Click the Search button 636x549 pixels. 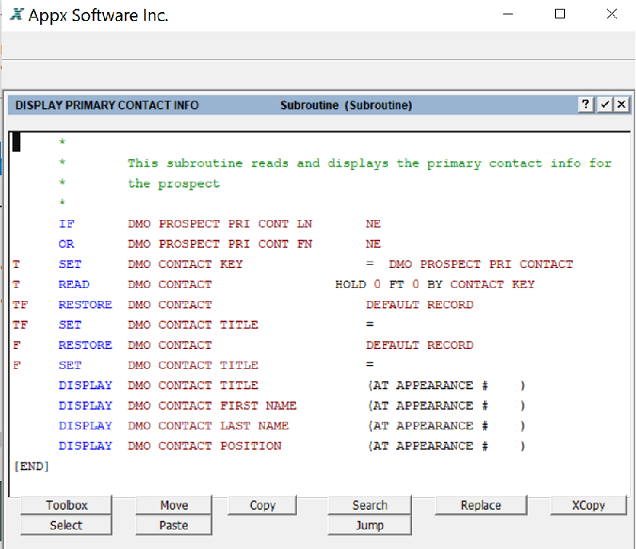370,505
